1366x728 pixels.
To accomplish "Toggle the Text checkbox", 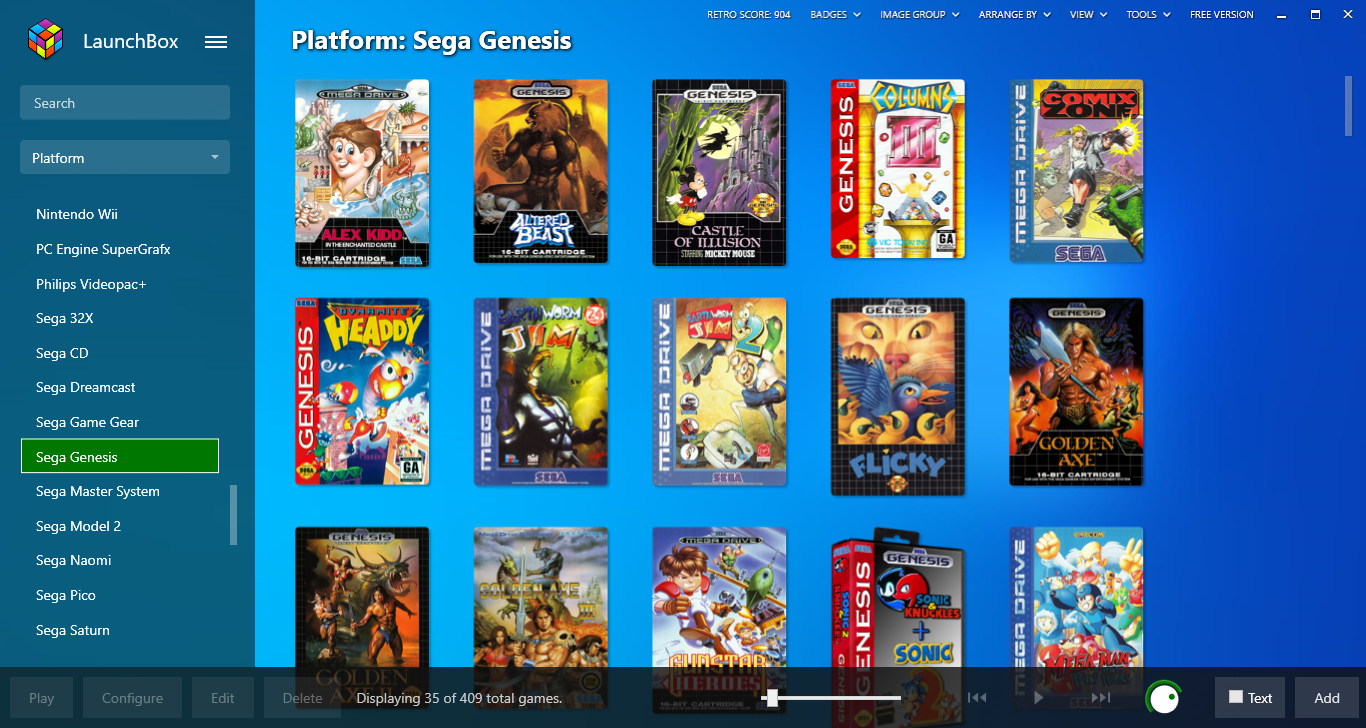I will 1236,697.
